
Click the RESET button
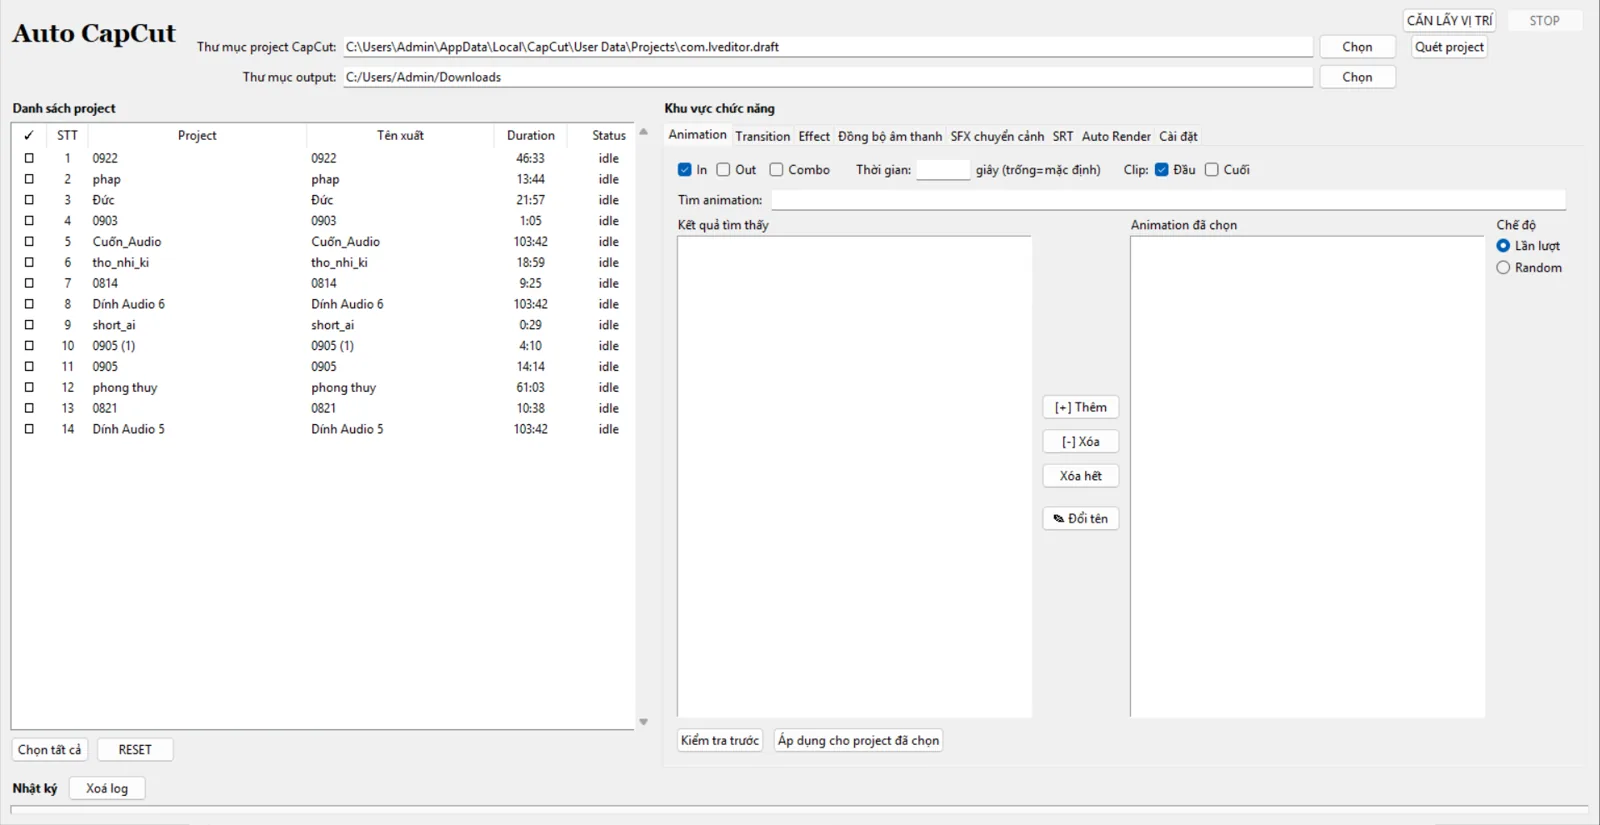point(135,750)
